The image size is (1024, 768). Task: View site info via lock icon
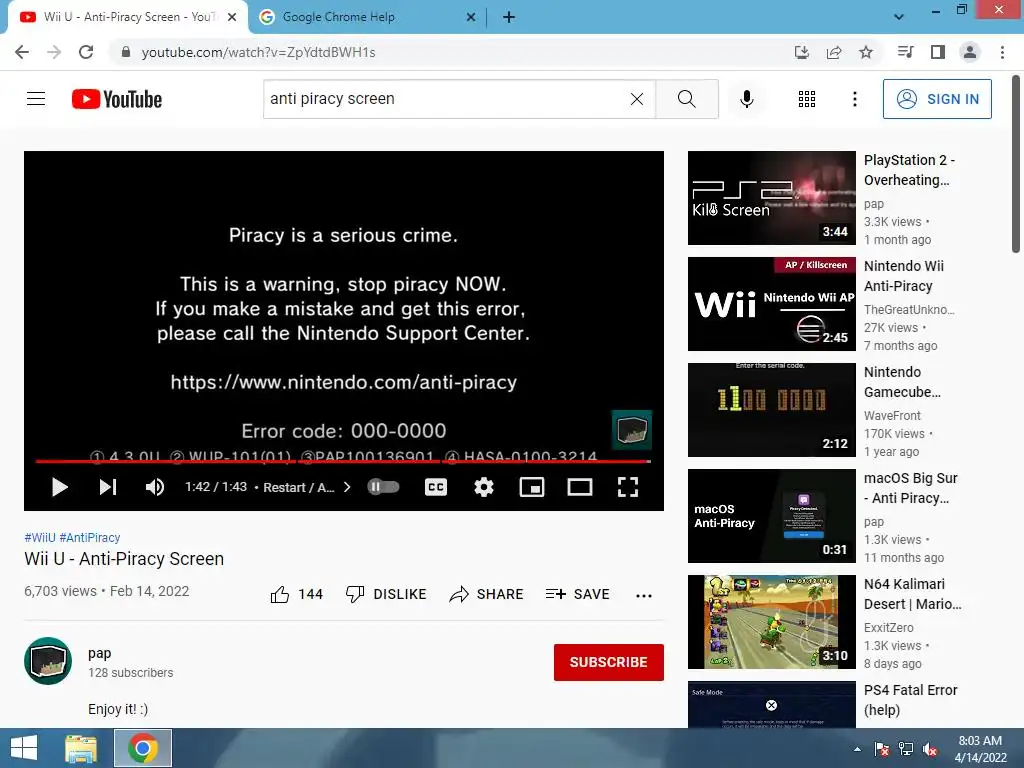tap(126, 52)
